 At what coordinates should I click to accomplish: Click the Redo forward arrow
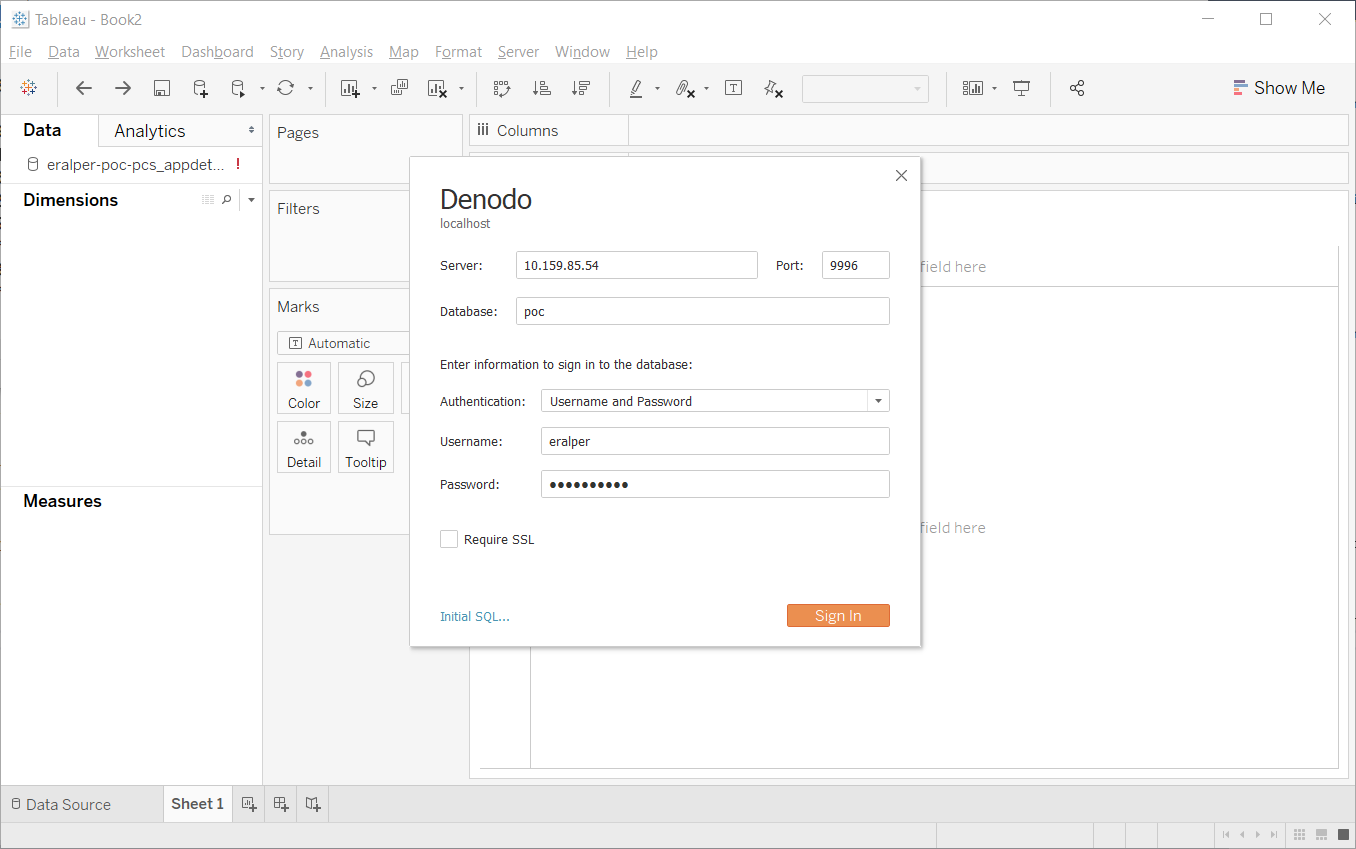123,88
